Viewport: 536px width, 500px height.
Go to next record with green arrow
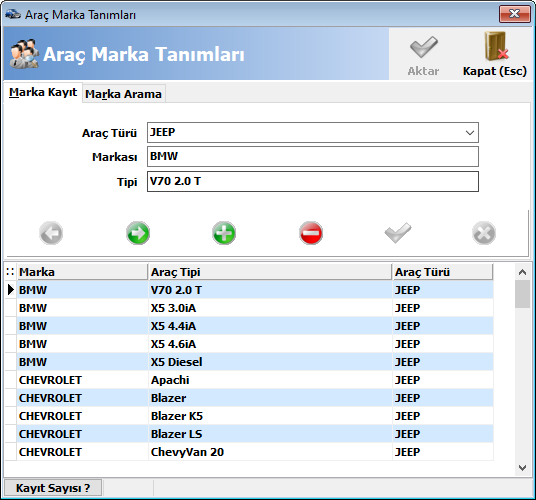(138, 233)
